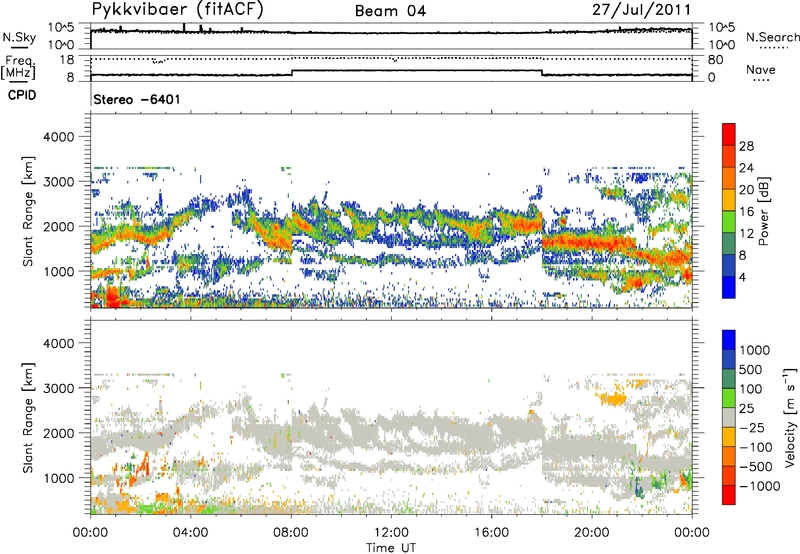Click '3000' on the velocity panel range axis
Screen dimensions: 800x554
tap(58, 388)
